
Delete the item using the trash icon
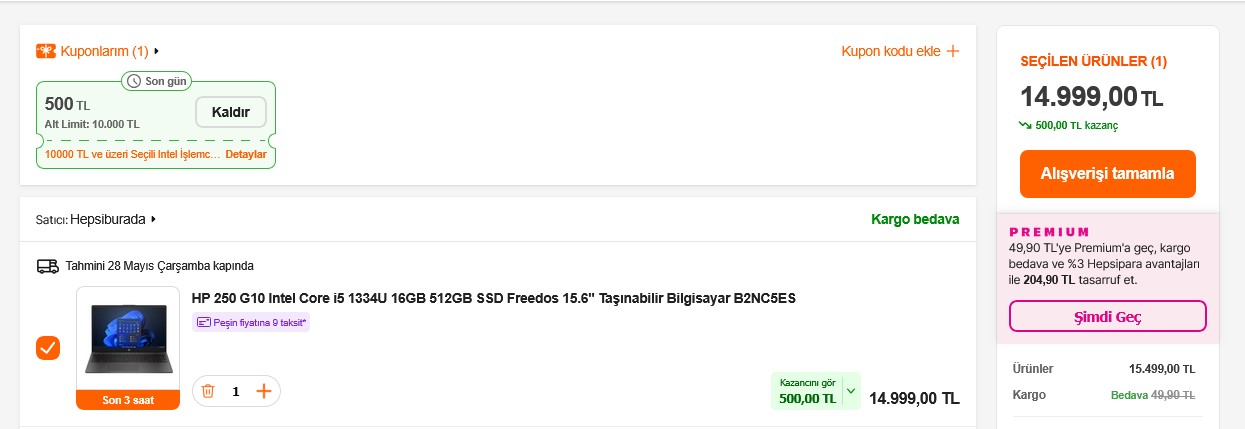tap(208, 391)
